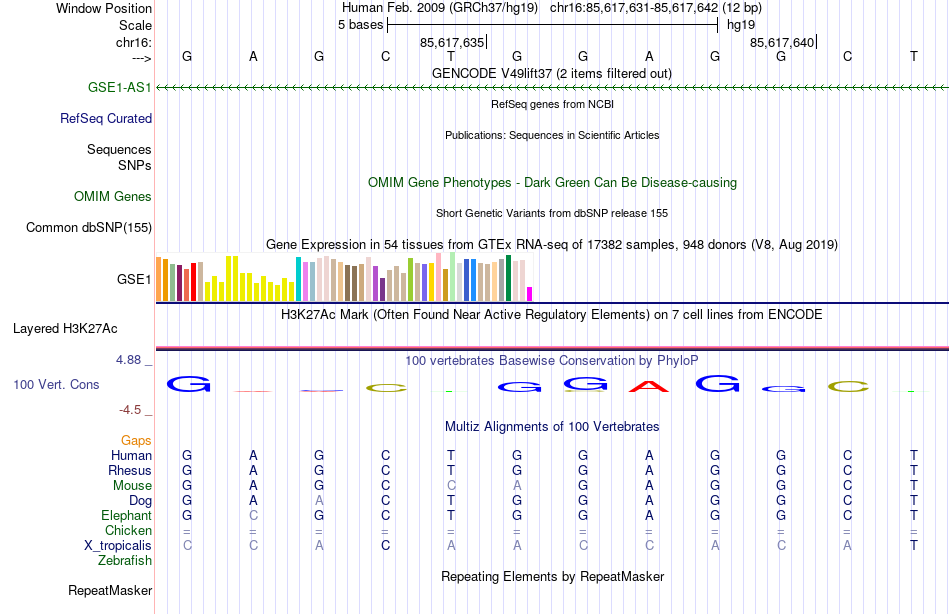The height and width of the screenshot is (614, 950).
Task: Select the Chicken alignment row label
Action: pos(128,530)
